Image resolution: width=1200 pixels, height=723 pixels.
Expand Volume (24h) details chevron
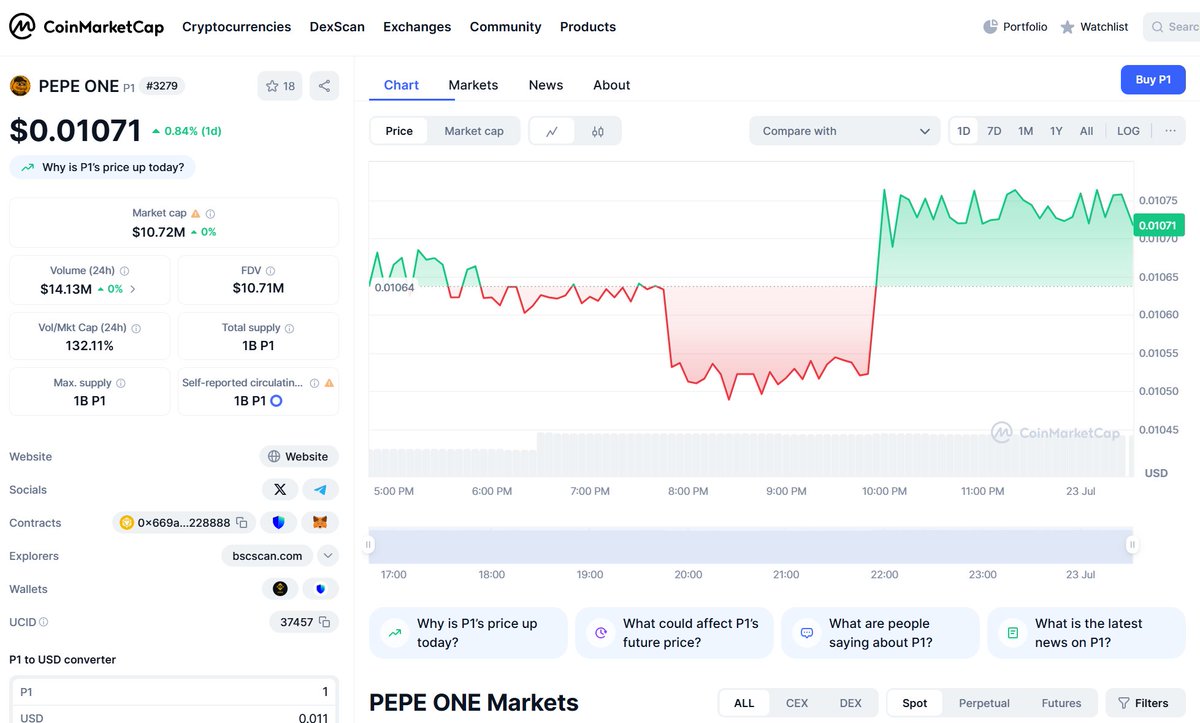coord(134,289)
